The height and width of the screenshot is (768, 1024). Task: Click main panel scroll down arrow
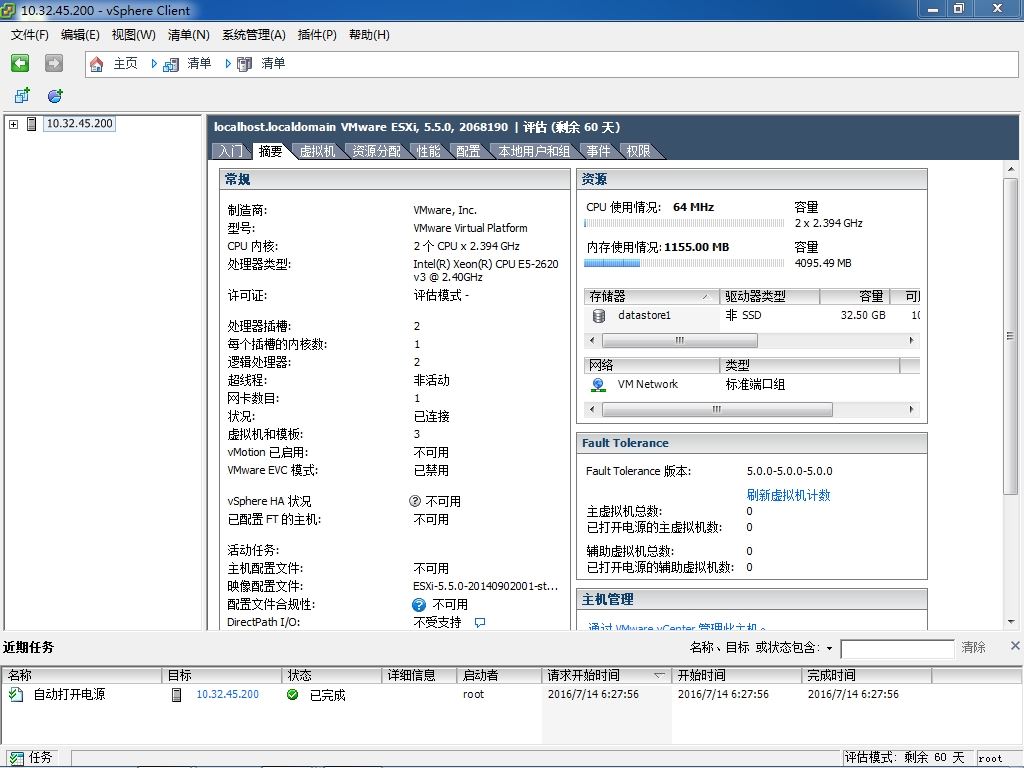(1011, 622)
